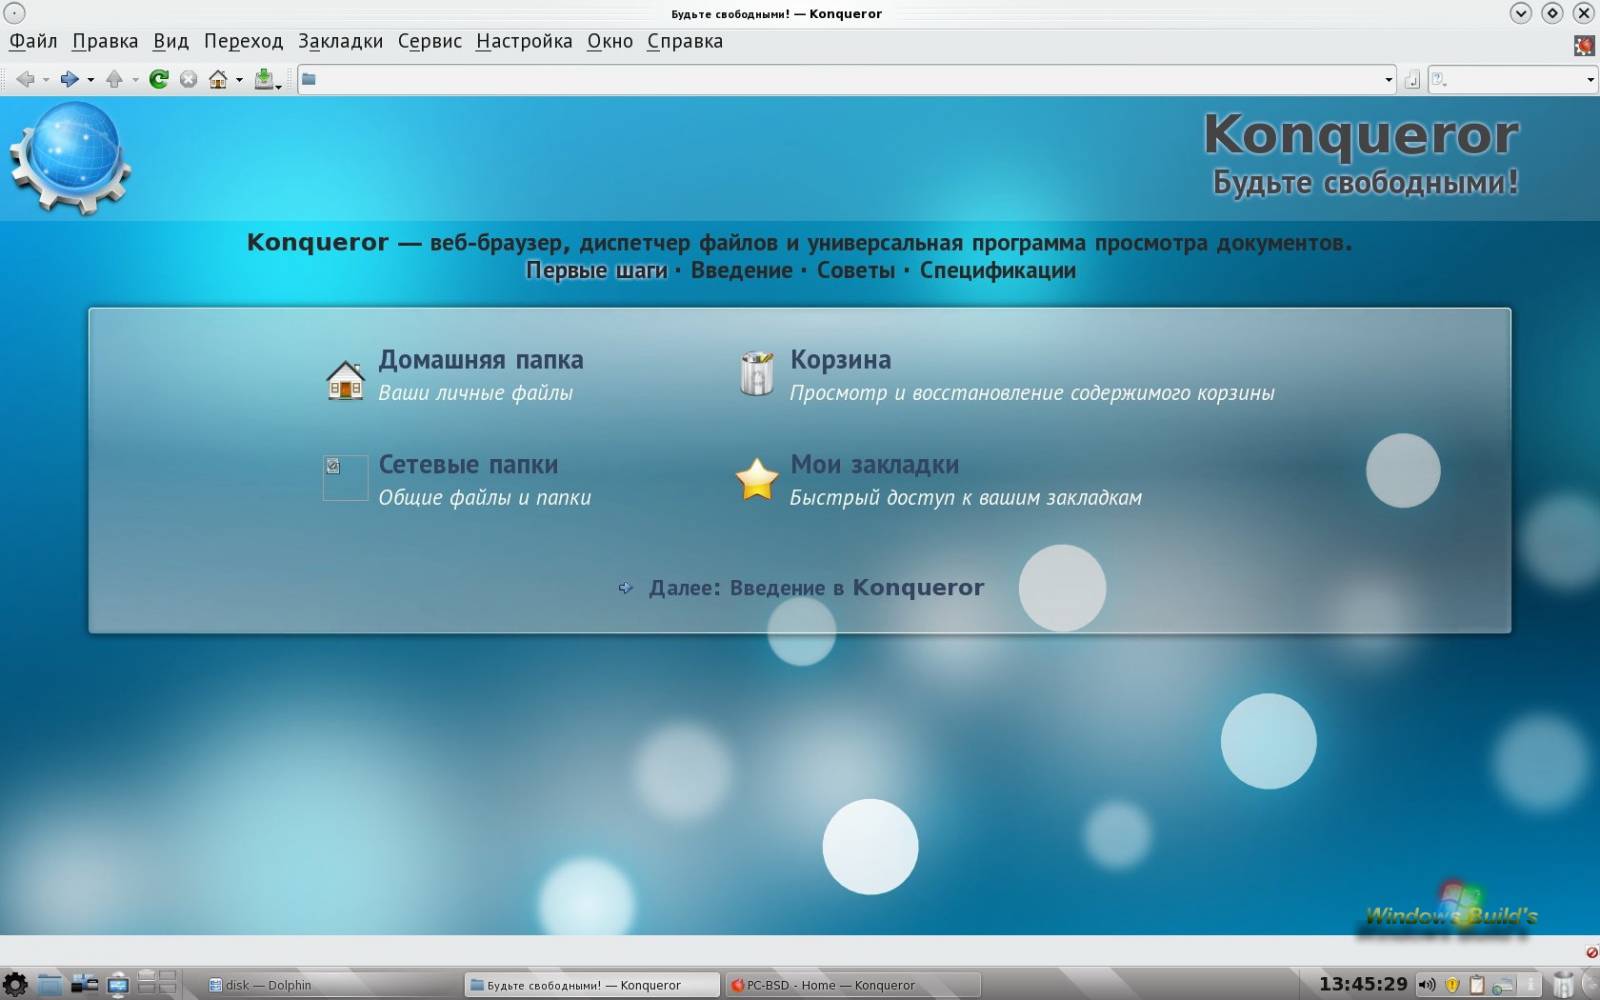Open the Окно menu
1600x1000 pixels.
click(610, 41)
